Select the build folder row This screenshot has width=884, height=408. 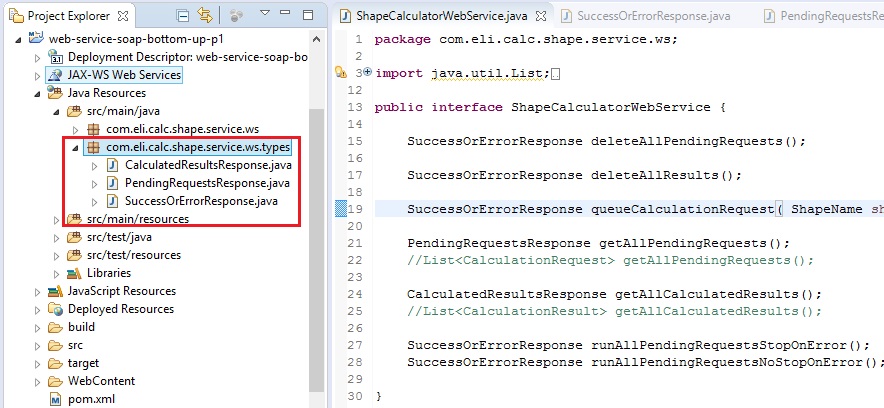(x=81, y=327)
